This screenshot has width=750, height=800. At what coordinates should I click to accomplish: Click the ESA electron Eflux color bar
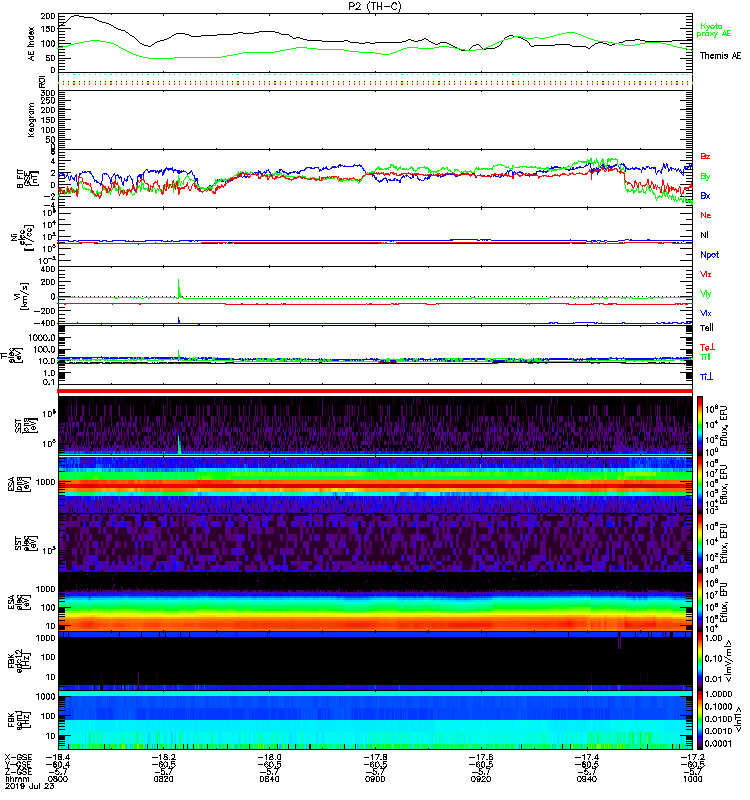click(700, 602)
